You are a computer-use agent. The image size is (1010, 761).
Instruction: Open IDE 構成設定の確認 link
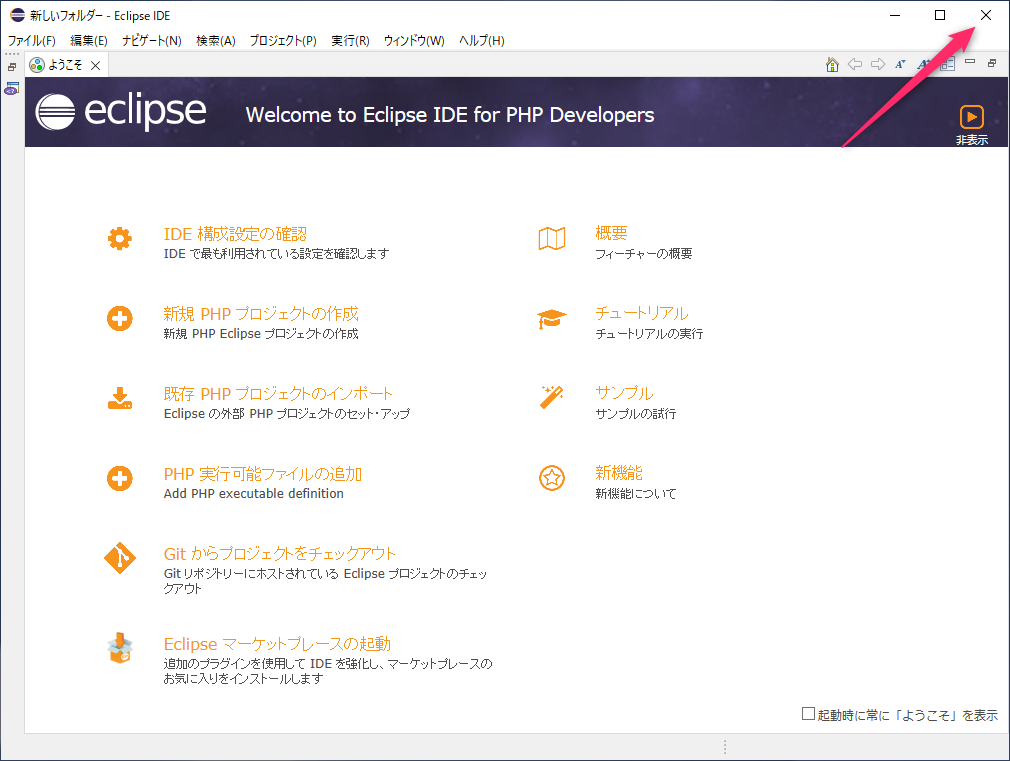pos(235,234)
